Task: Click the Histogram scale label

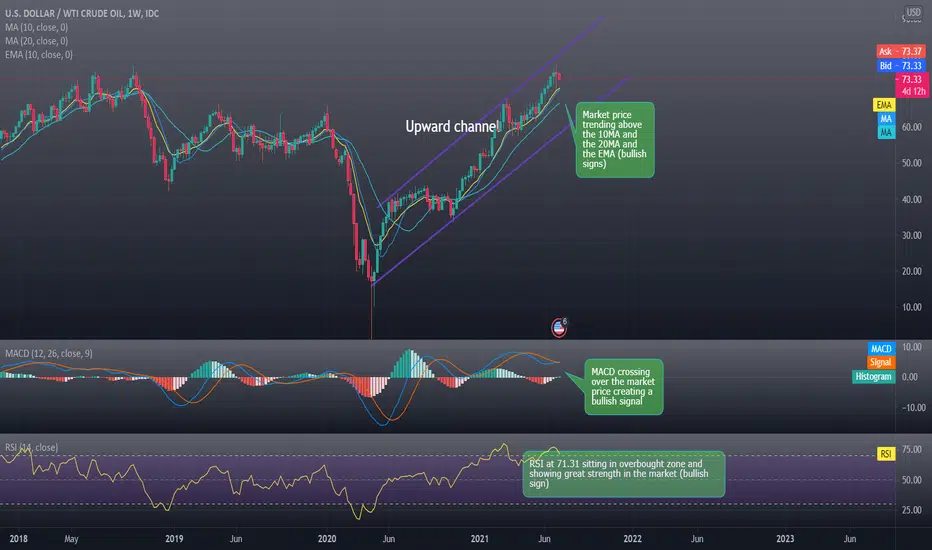Action: click(x=873, y=377)
